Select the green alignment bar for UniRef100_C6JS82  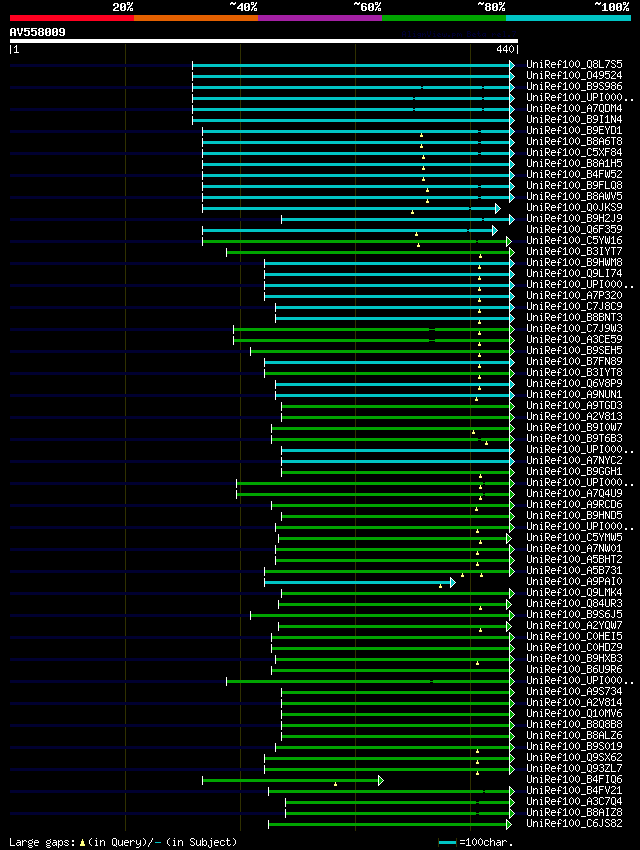point(387,825)
